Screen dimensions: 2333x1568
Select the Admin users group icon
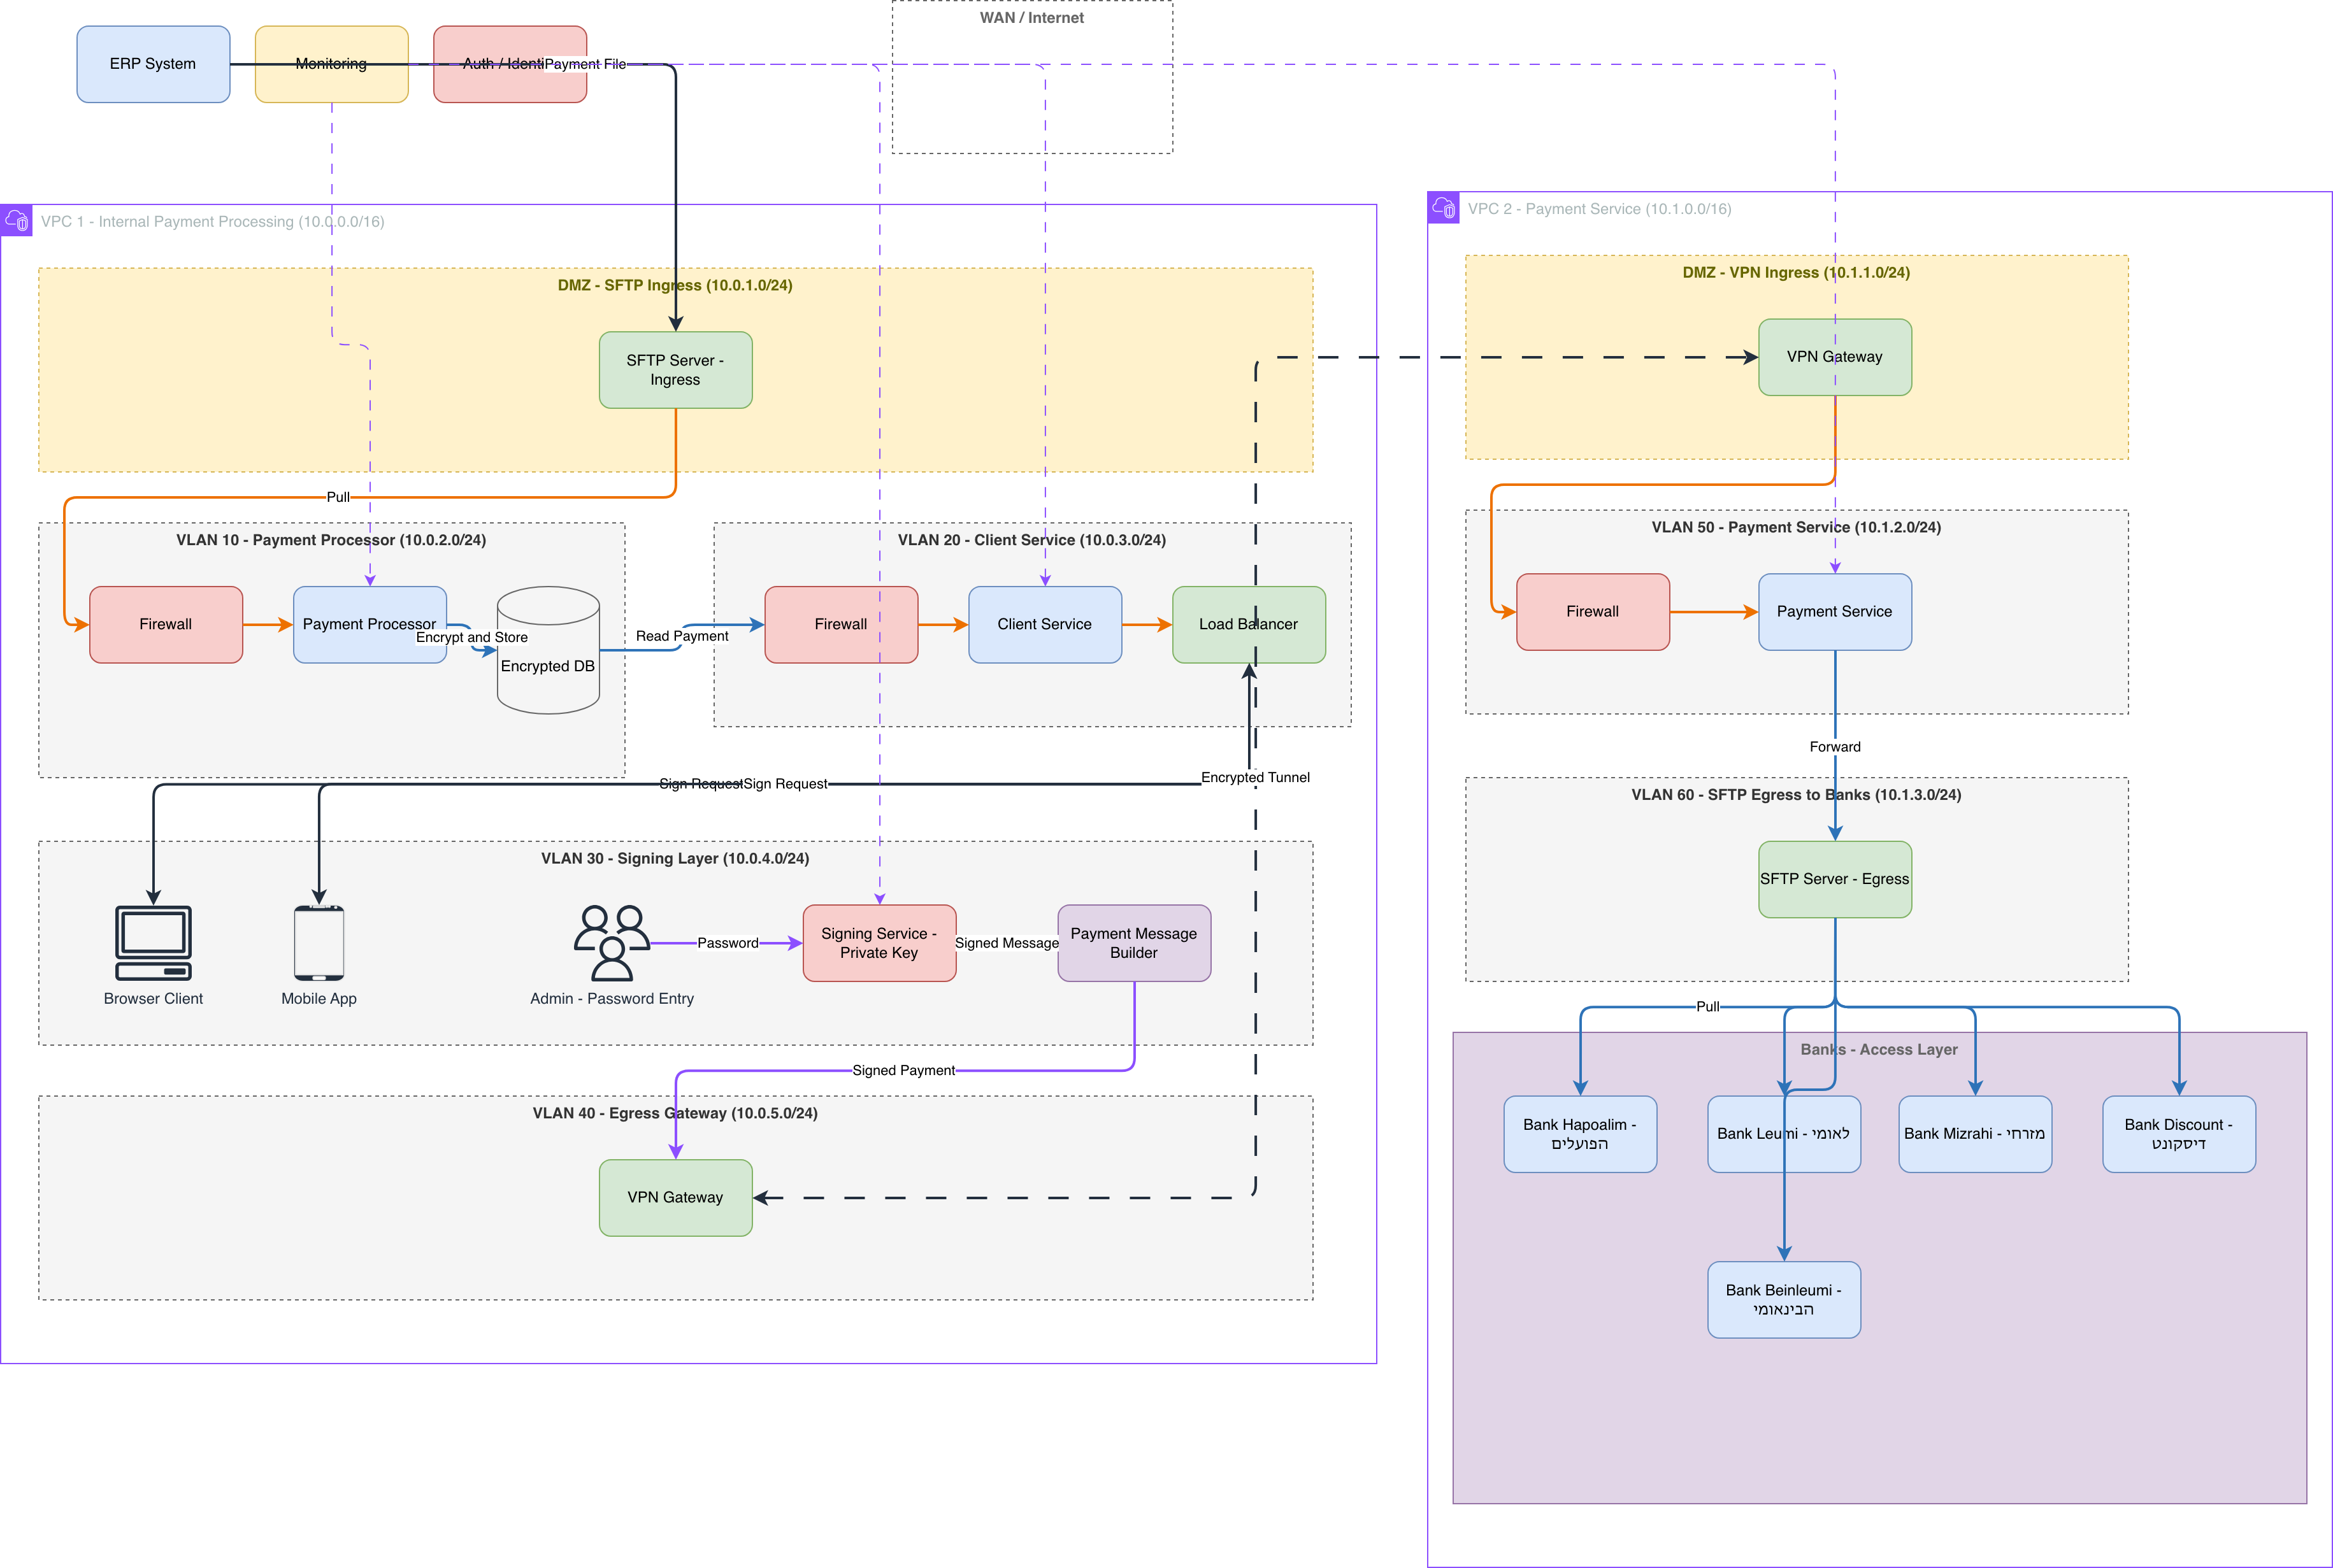(x=612, y=943)
